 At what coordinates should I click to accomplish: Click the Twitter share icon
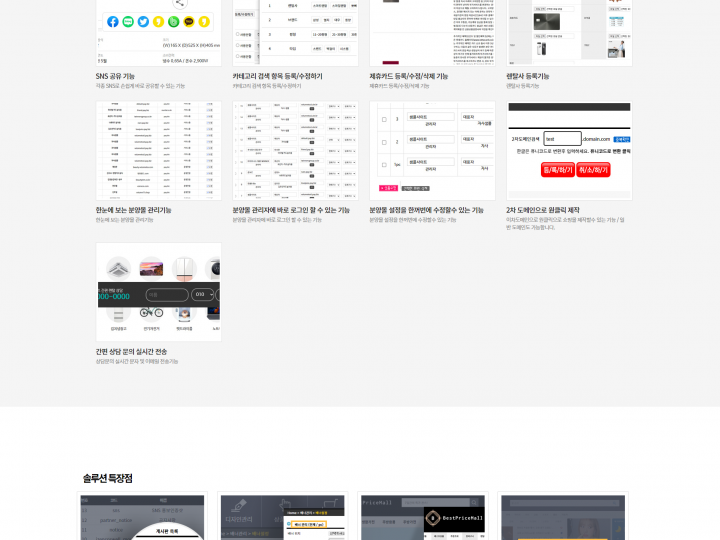click(143, 21)
